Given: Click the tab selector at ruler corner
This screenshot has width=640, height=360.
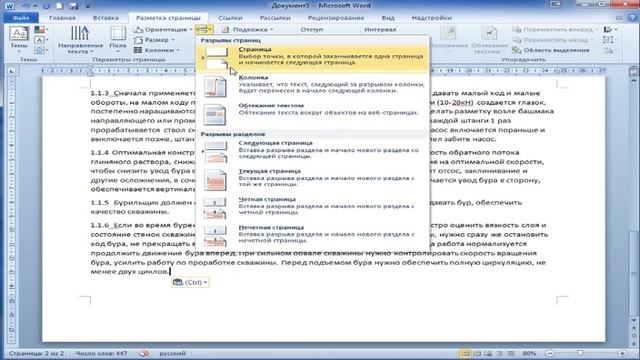Looking at the screenshot, I should coord(11,71).
